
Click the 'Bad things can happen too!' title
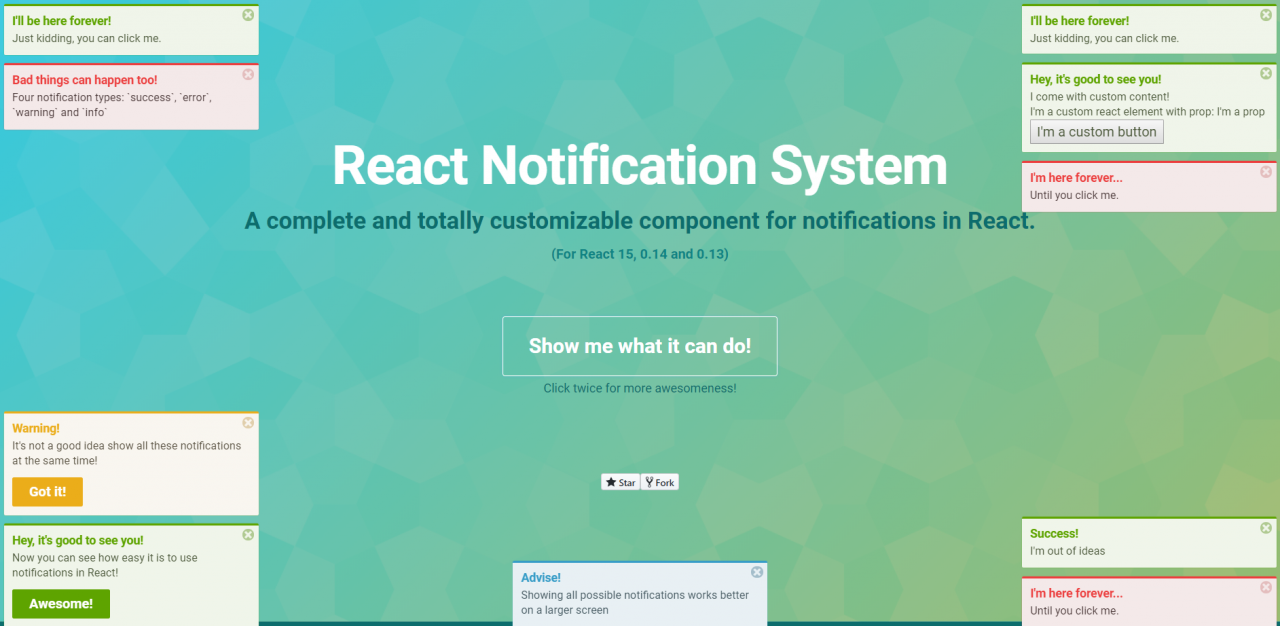pos(85,80)
